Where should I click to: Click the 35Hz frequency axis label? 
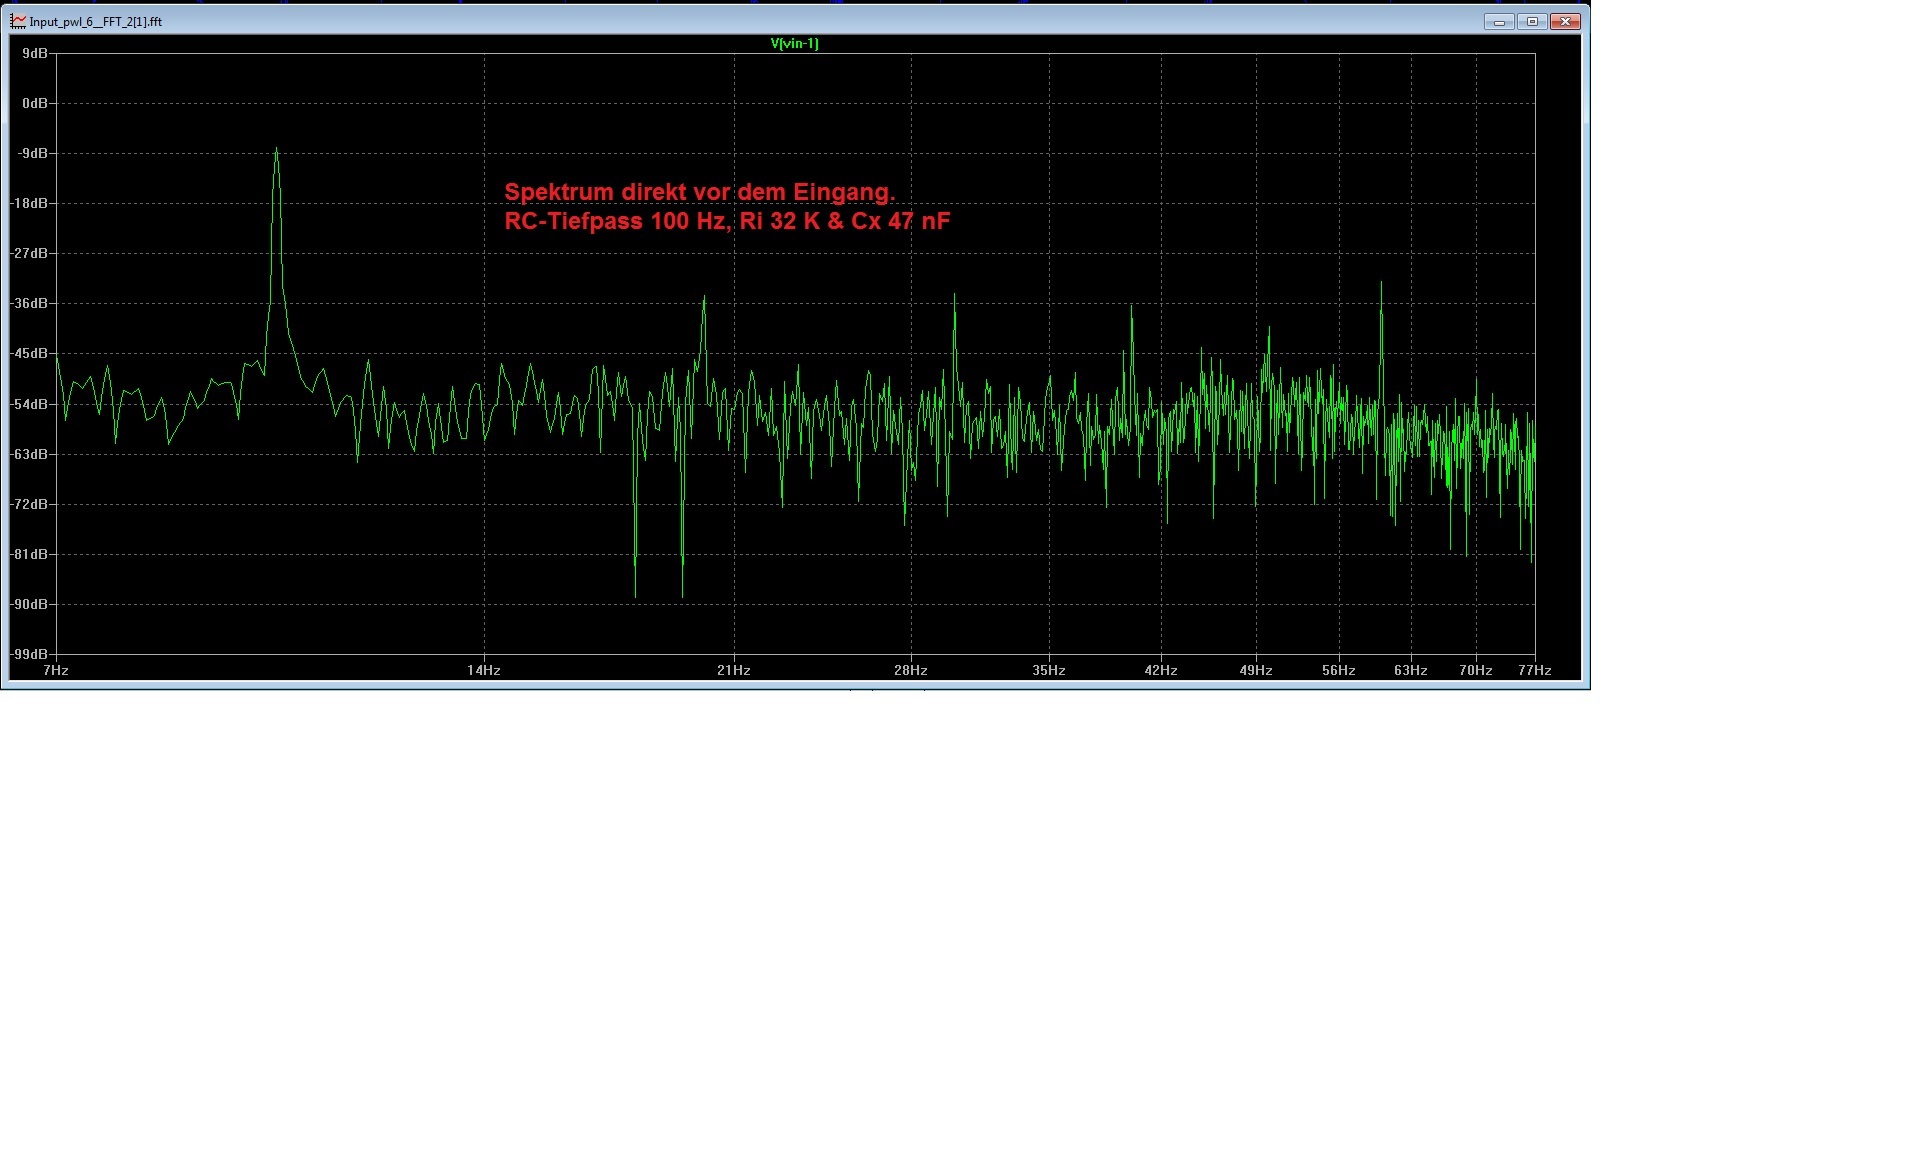[1049, 670]
